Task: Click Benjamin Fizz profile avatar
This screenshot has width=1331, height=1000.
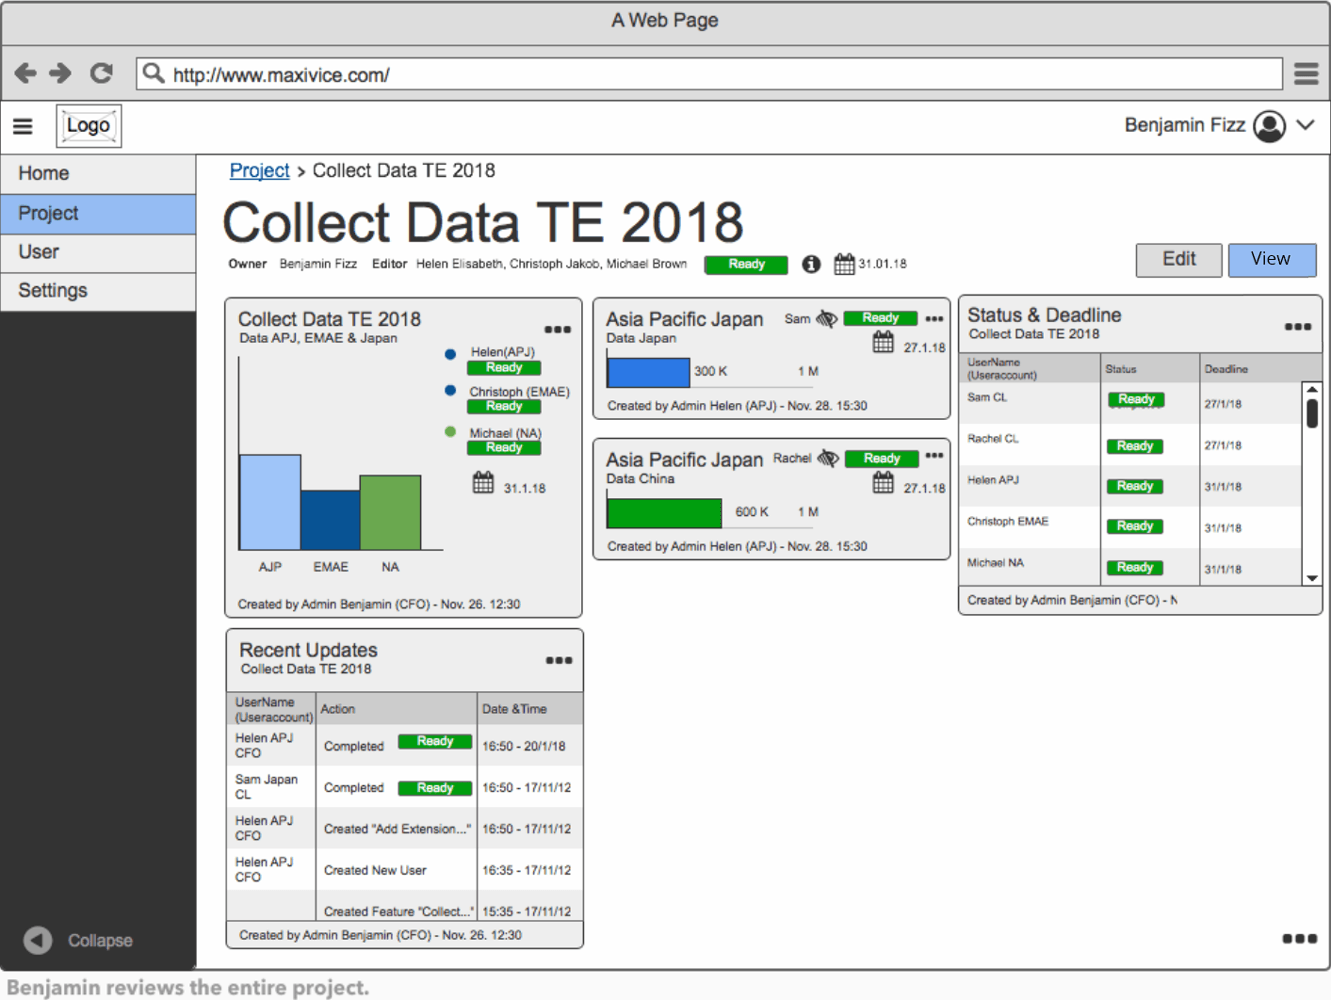Action: tap(1269, 126)
